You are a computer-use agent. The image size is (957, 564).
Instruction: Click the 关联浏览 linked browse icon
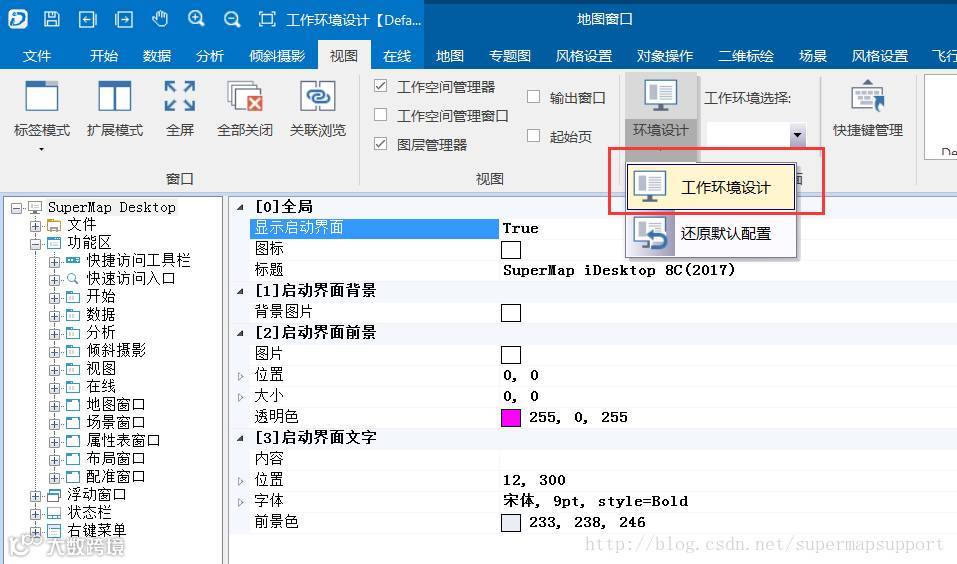(317, 97)
